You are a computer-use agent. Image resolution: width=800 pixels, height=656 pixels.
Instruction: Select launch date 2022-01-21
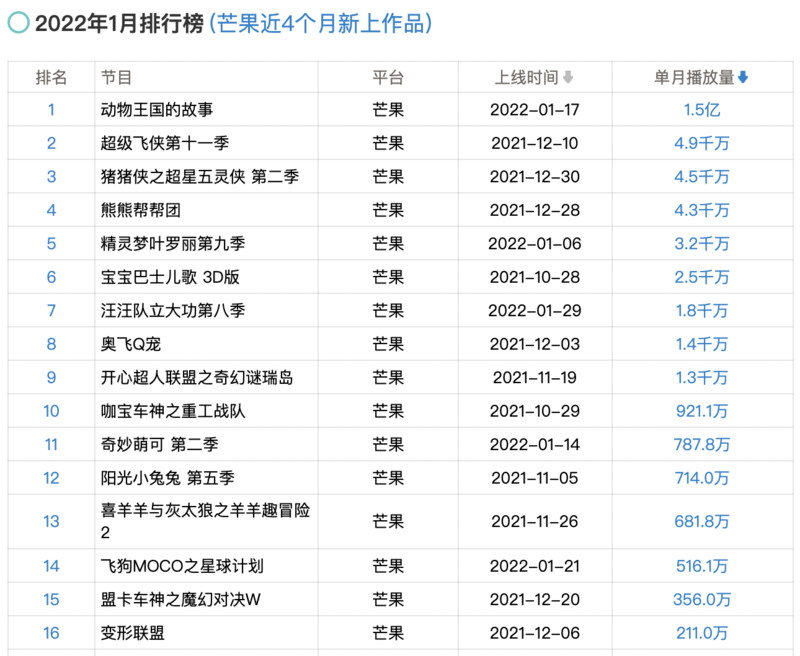click(x=535, y=566)
